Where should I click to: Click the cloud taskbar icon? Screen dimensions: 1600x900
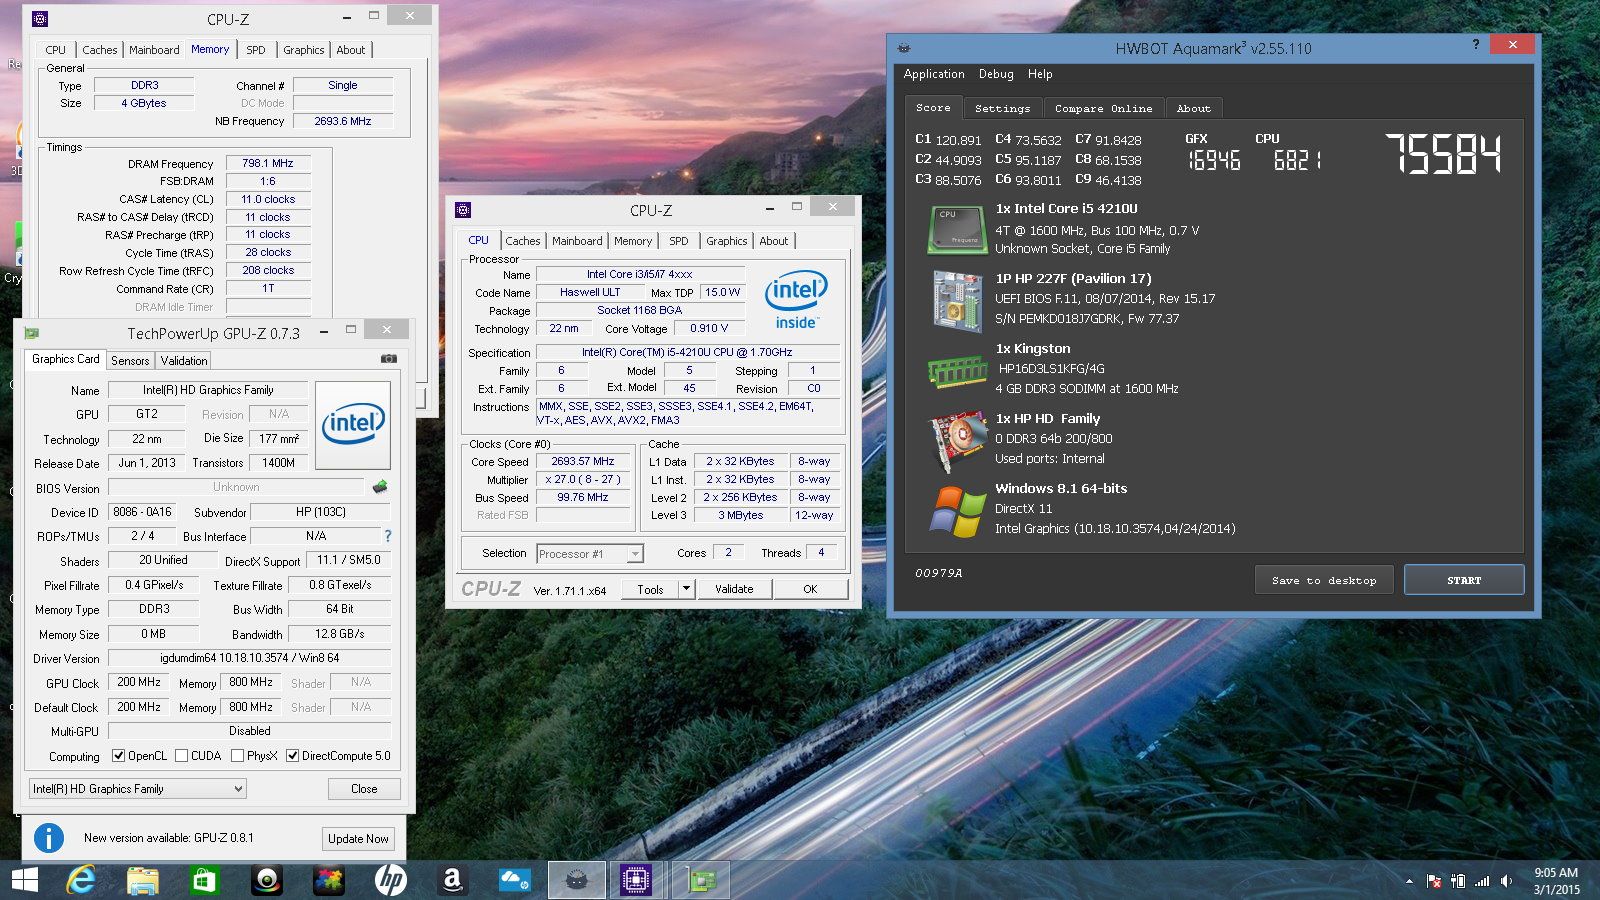(515, 880)
